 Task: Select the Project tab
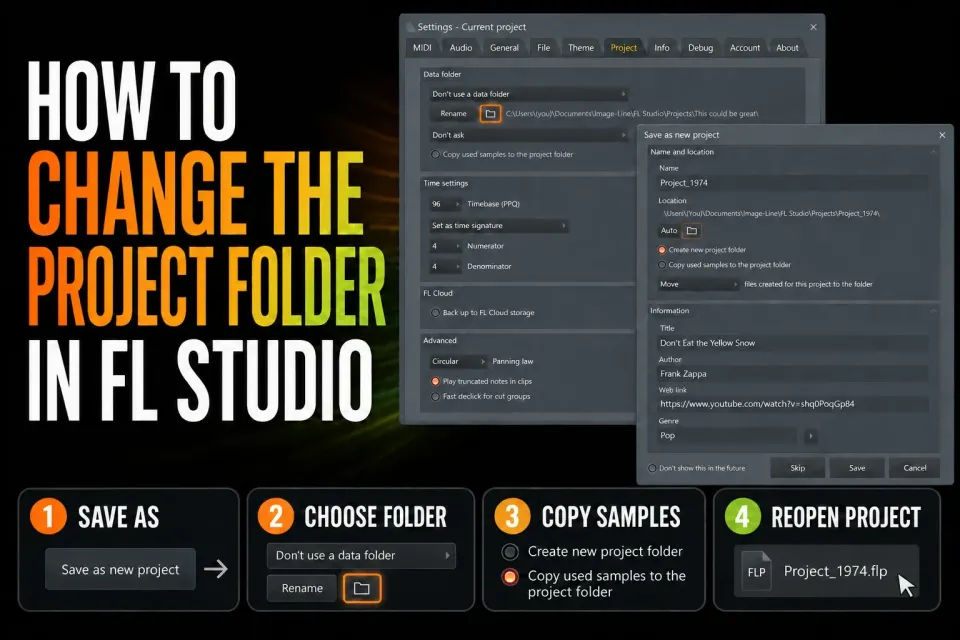[x=623, y=48]
